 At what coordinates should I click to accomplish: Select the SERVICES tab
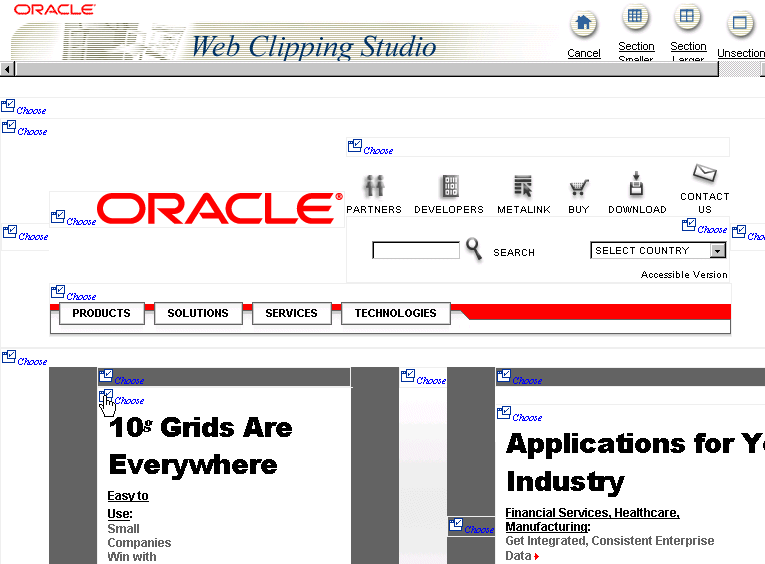pyautogui.click(x=291, y=313)
